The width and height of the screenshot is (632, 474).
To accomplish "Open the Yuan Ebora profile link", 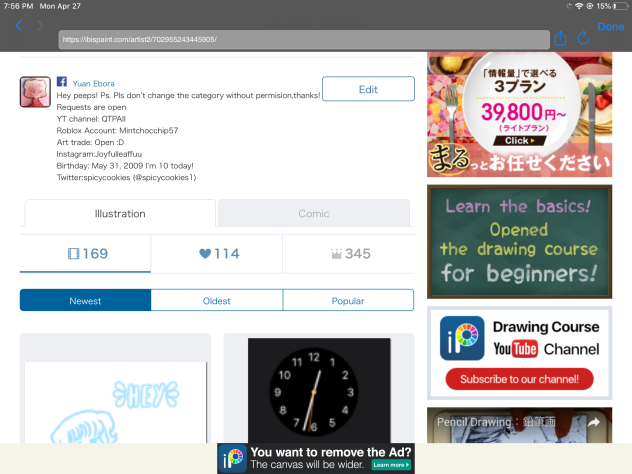I will pos(93,84).
